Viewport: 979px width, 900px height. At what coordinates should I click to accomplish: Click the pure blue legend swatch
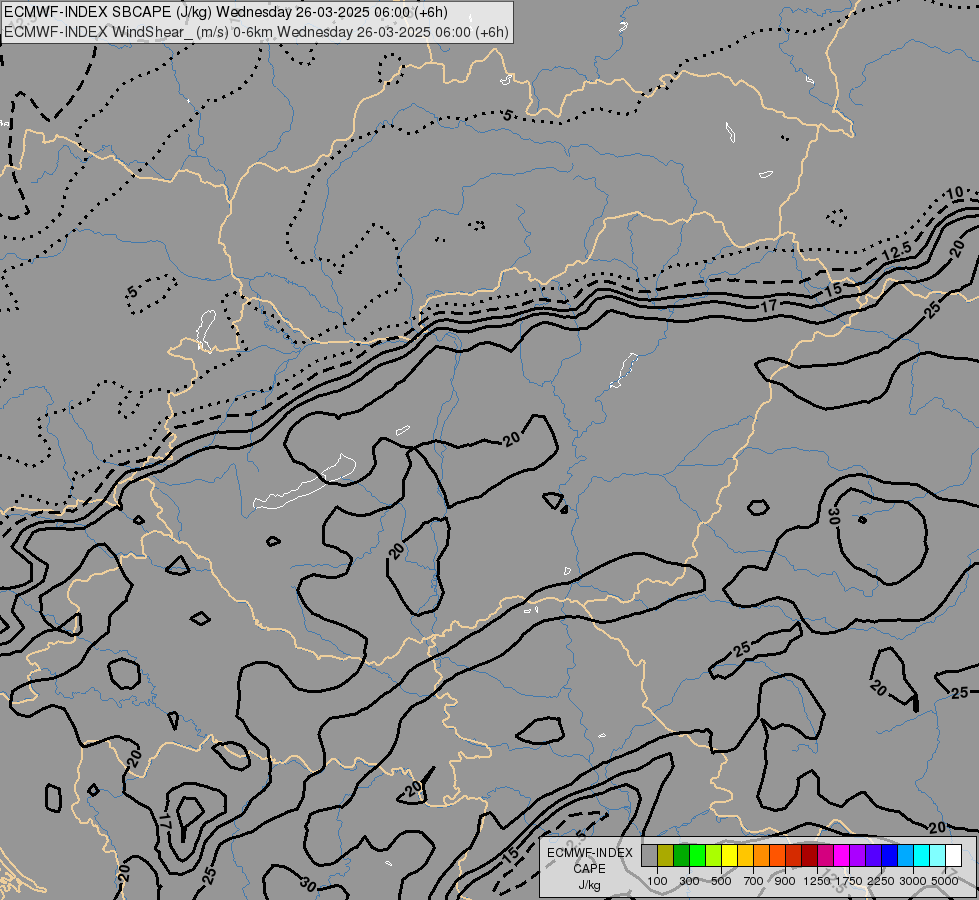(x=890, y=855)
